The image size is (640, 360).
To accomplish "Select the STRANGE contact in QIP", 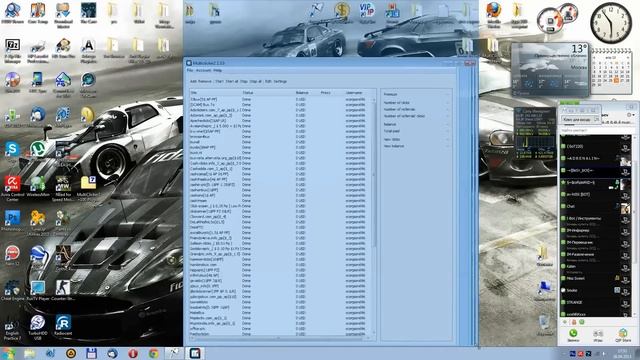I will pos(596,302).
